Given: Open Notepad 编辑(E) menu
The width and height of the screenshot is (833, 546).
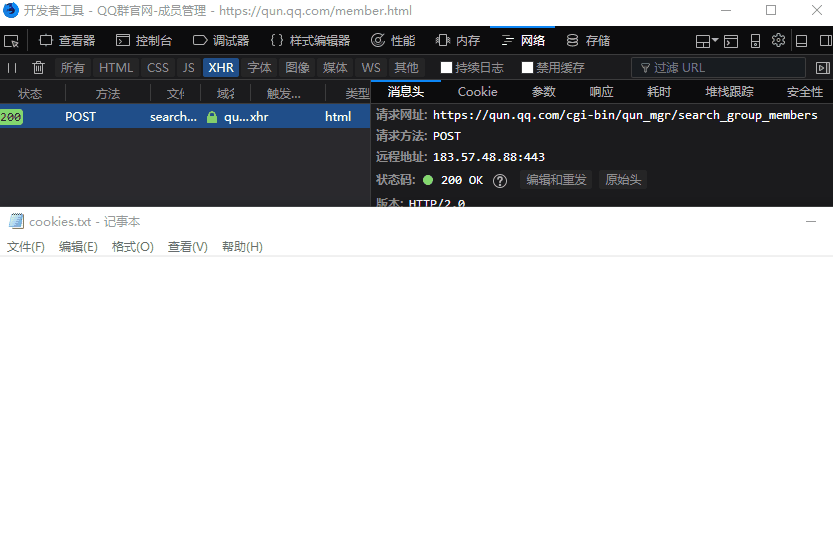Looking at the screenshot, I should click(78, 247).
